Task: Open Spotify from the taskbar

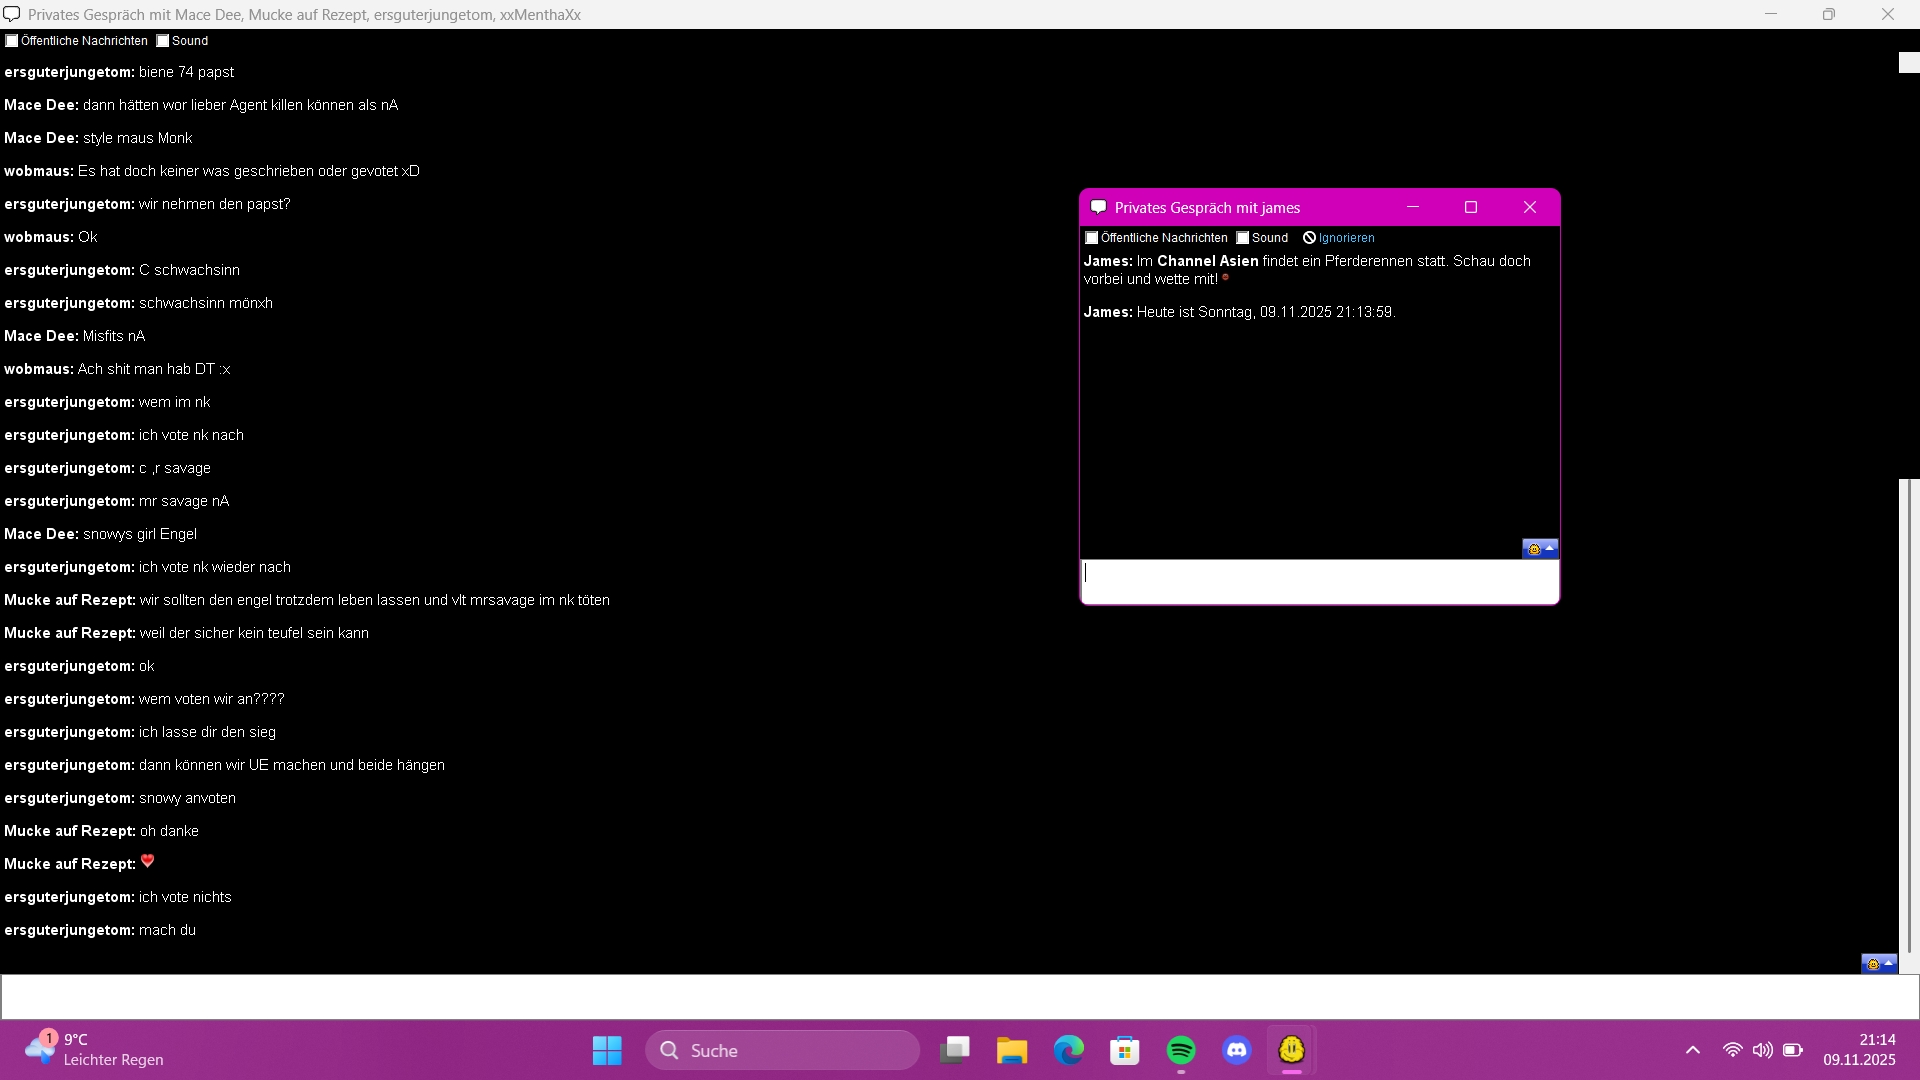Action: tap(1181, 1051)
